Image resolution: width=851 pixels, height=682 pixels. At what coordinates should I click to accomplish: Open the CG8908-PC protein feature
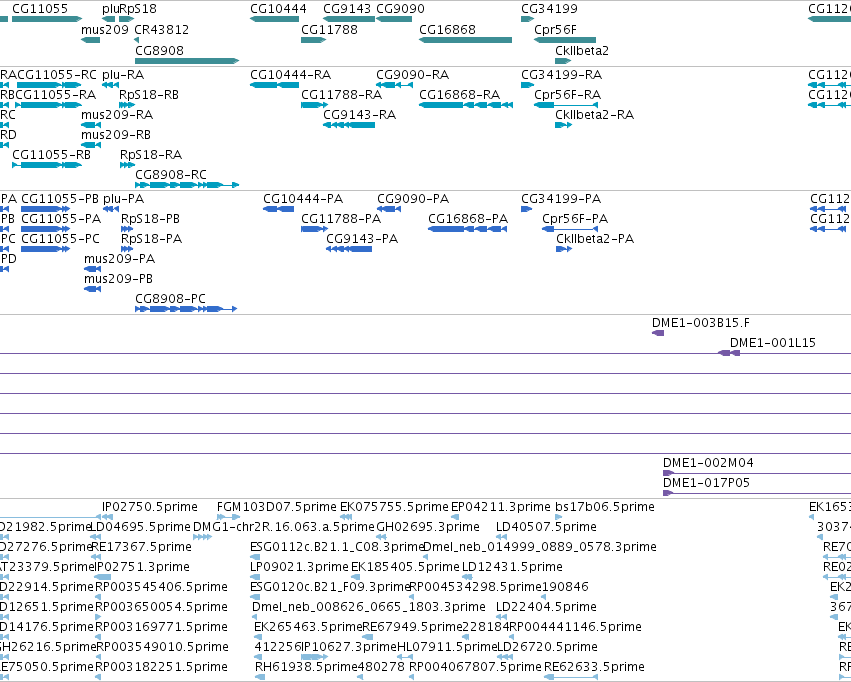pyautogui.click(x=186, y=309)
